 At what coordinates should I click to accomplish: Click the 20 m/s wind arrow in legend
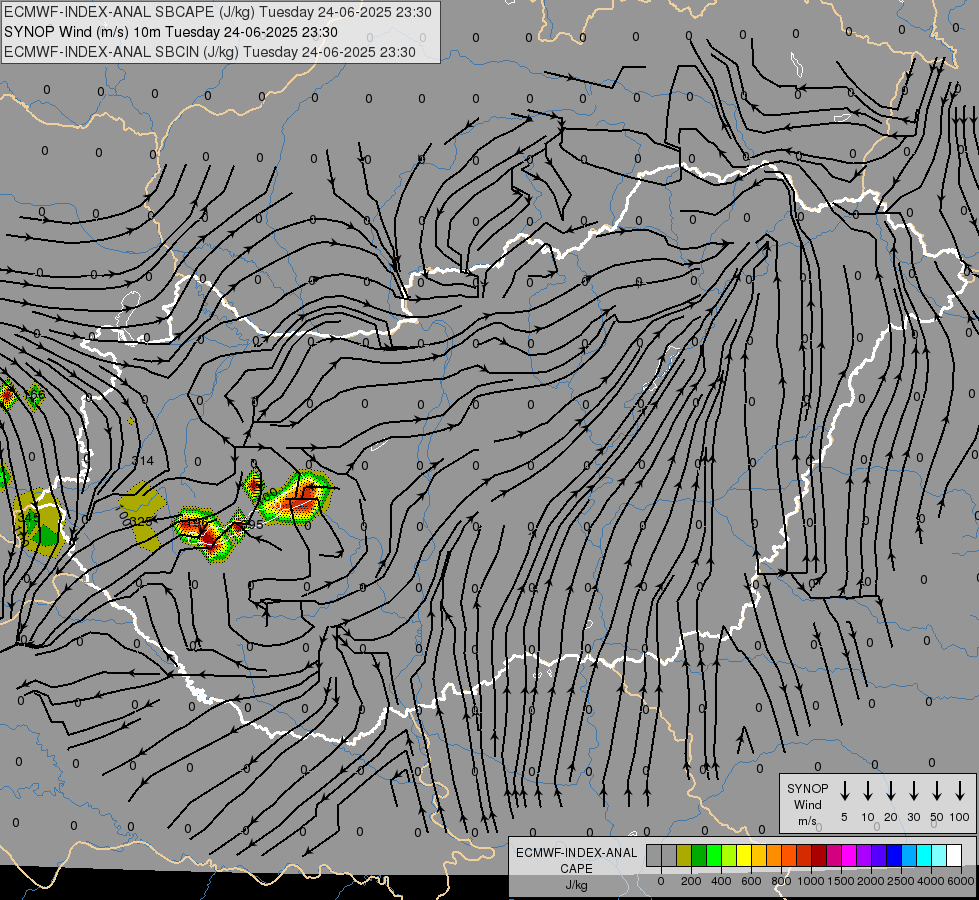[891, 791]
